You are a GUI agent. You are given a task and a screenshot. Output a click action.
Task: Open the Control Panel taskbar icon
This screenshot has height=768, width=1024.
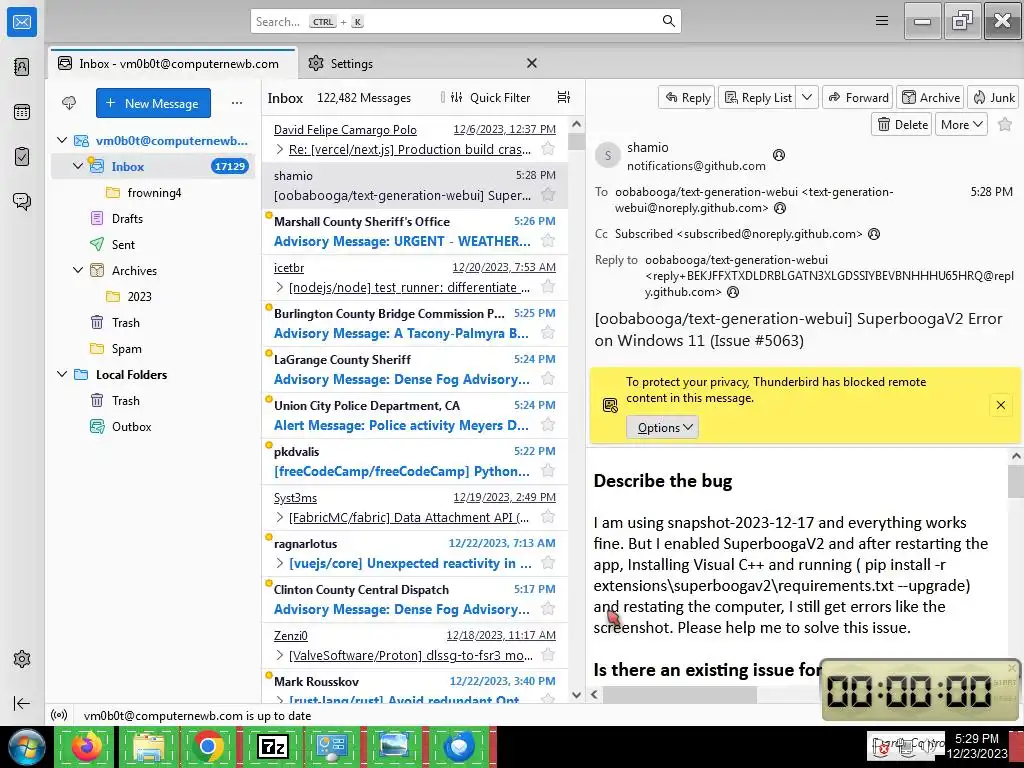(x=332, y=746)
